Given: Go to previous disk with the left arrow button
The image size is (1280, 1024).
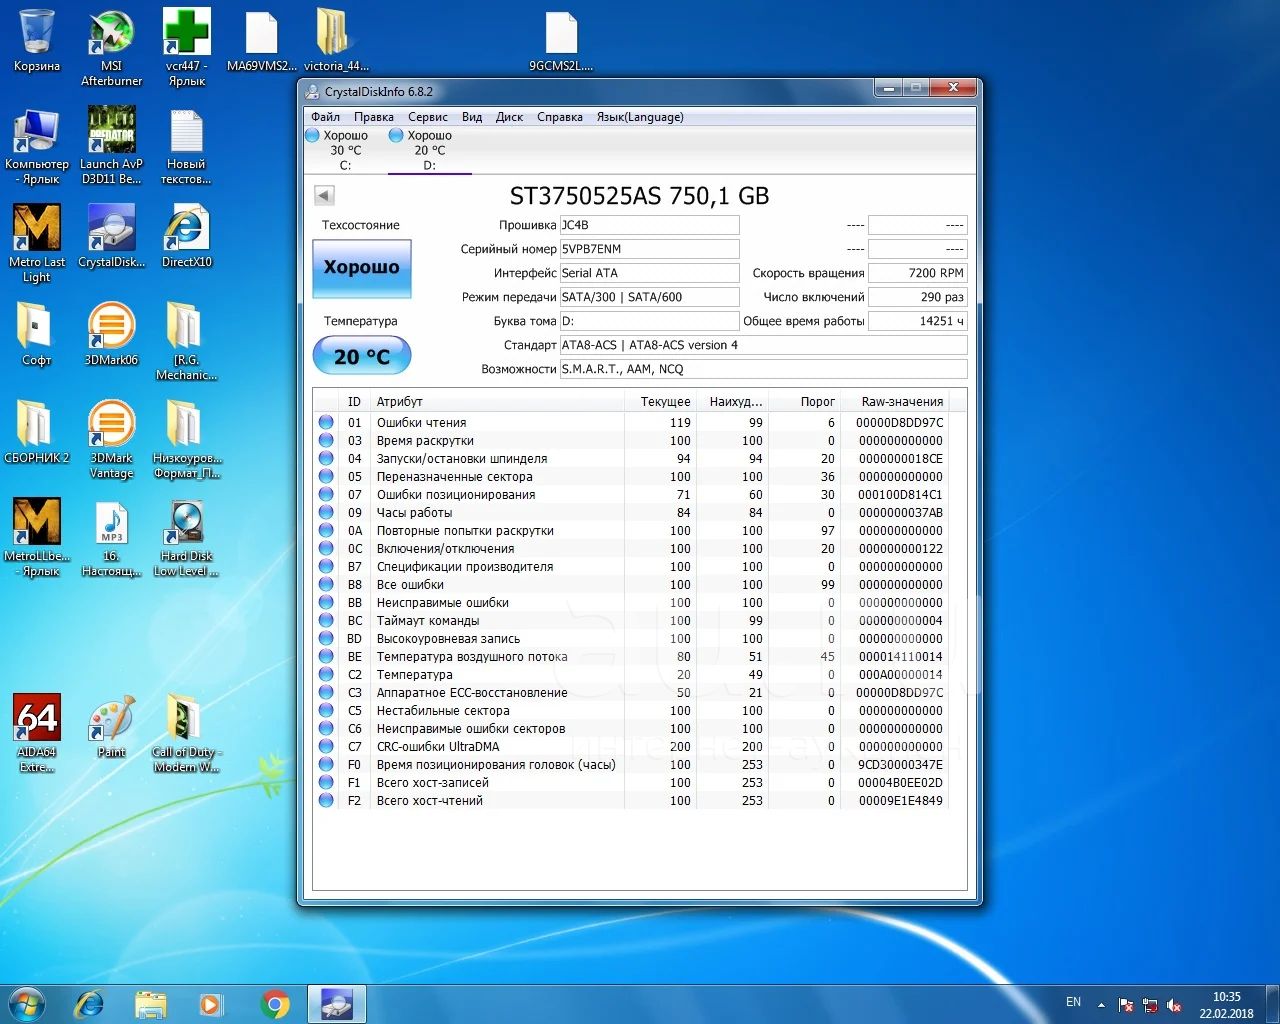Looking at the screenshot, I should click(324, 195).
